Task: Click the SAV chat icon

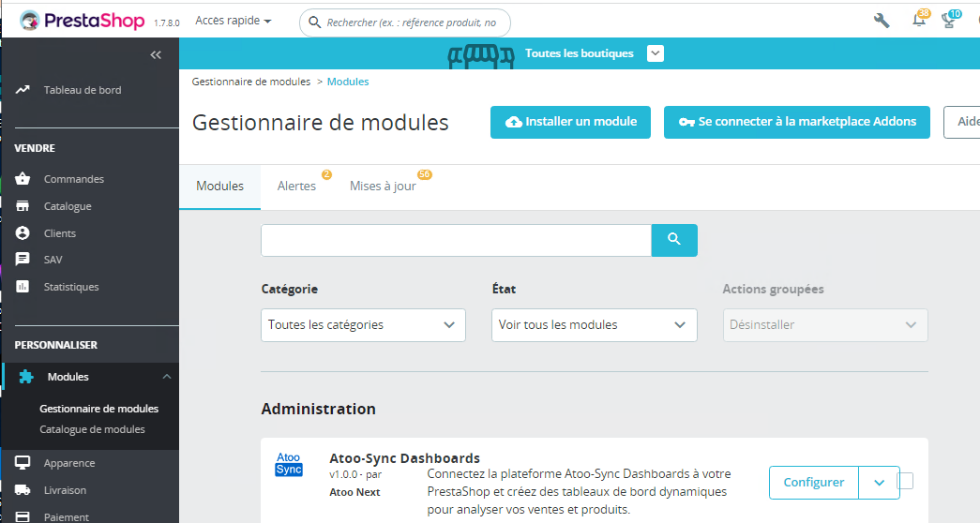Action: tap(22, 259)
